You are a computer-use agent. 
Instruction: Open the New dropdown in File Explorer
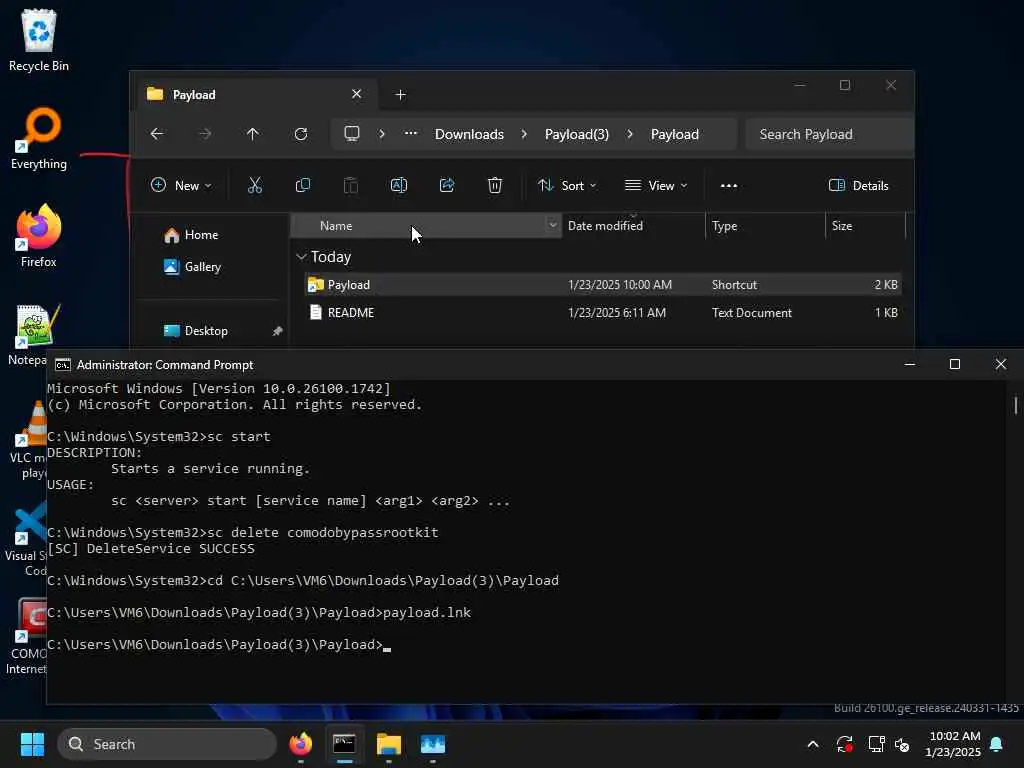pyautogui.click(x=181, y=185)
